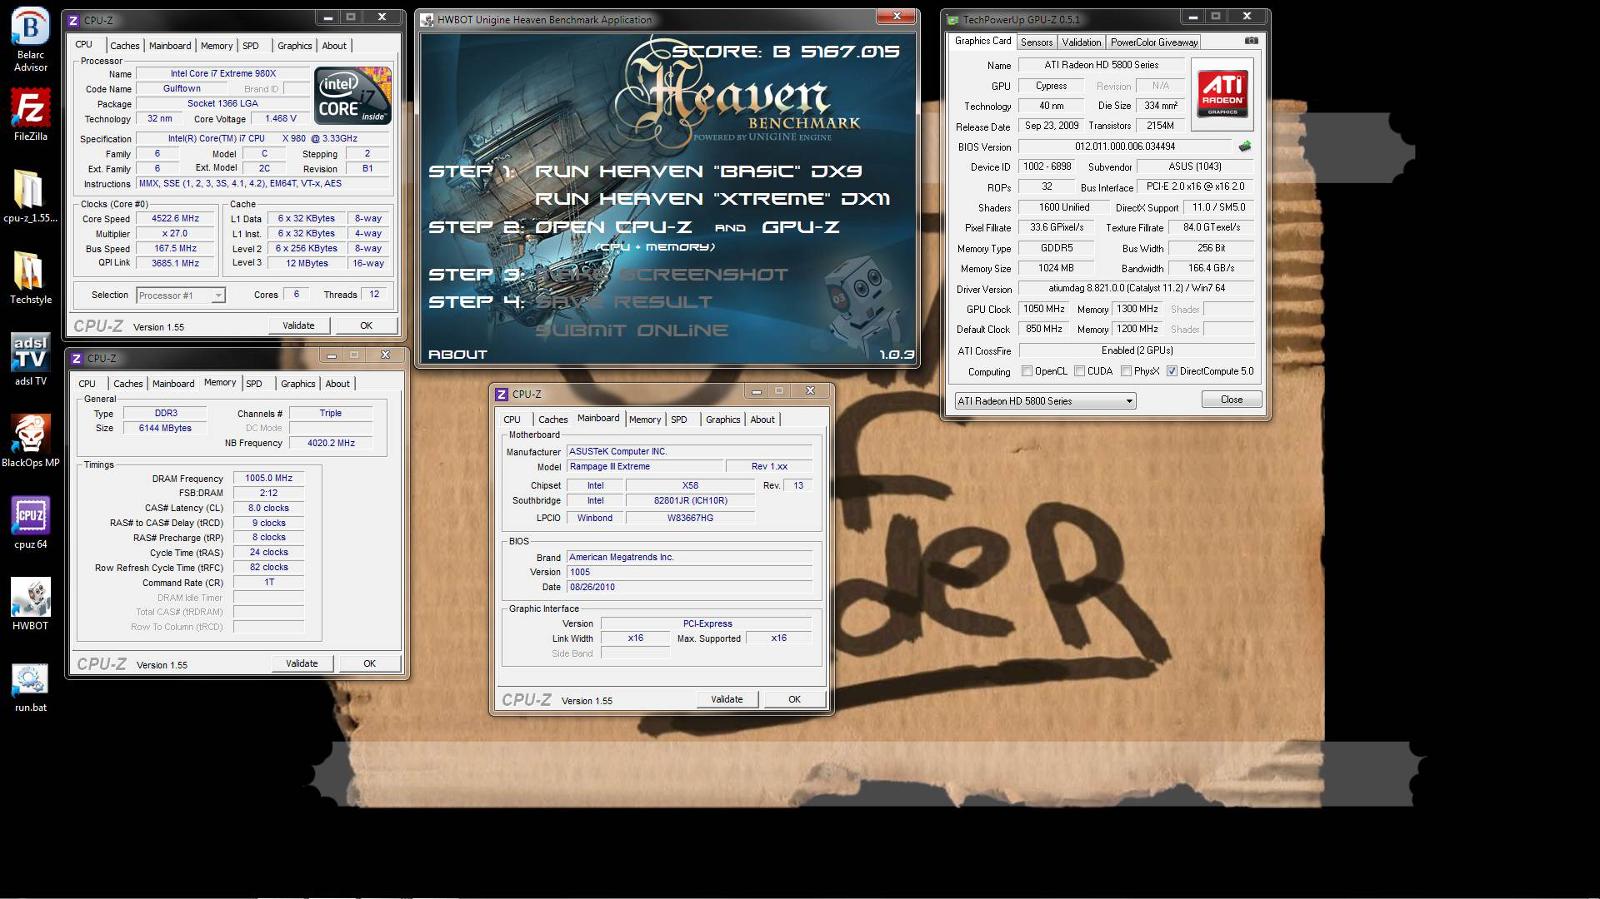Open About tab in Memory CPU-Z window

[338, 384]
